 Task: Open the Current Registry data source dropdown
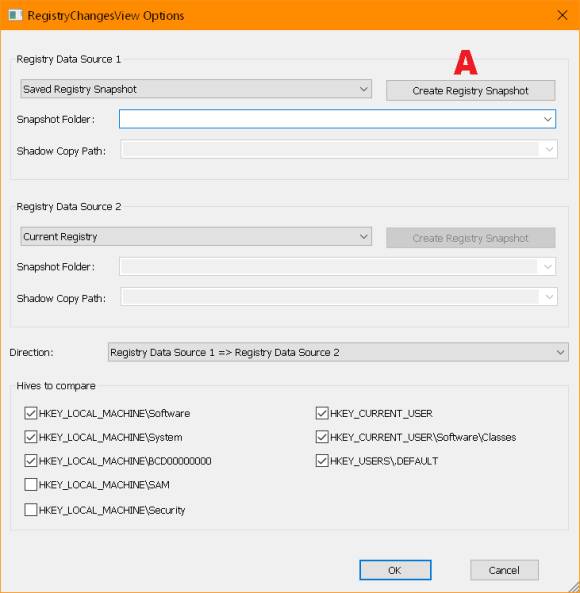click(196, 236)
